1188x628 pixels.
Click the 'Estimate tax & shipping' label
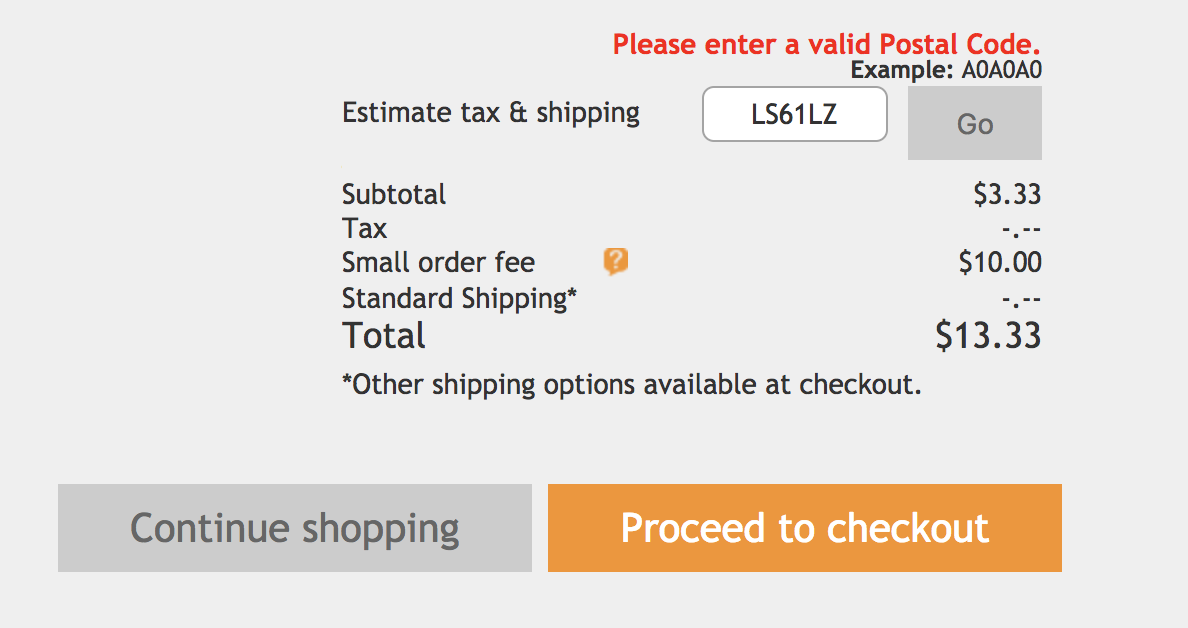[491, 112]
